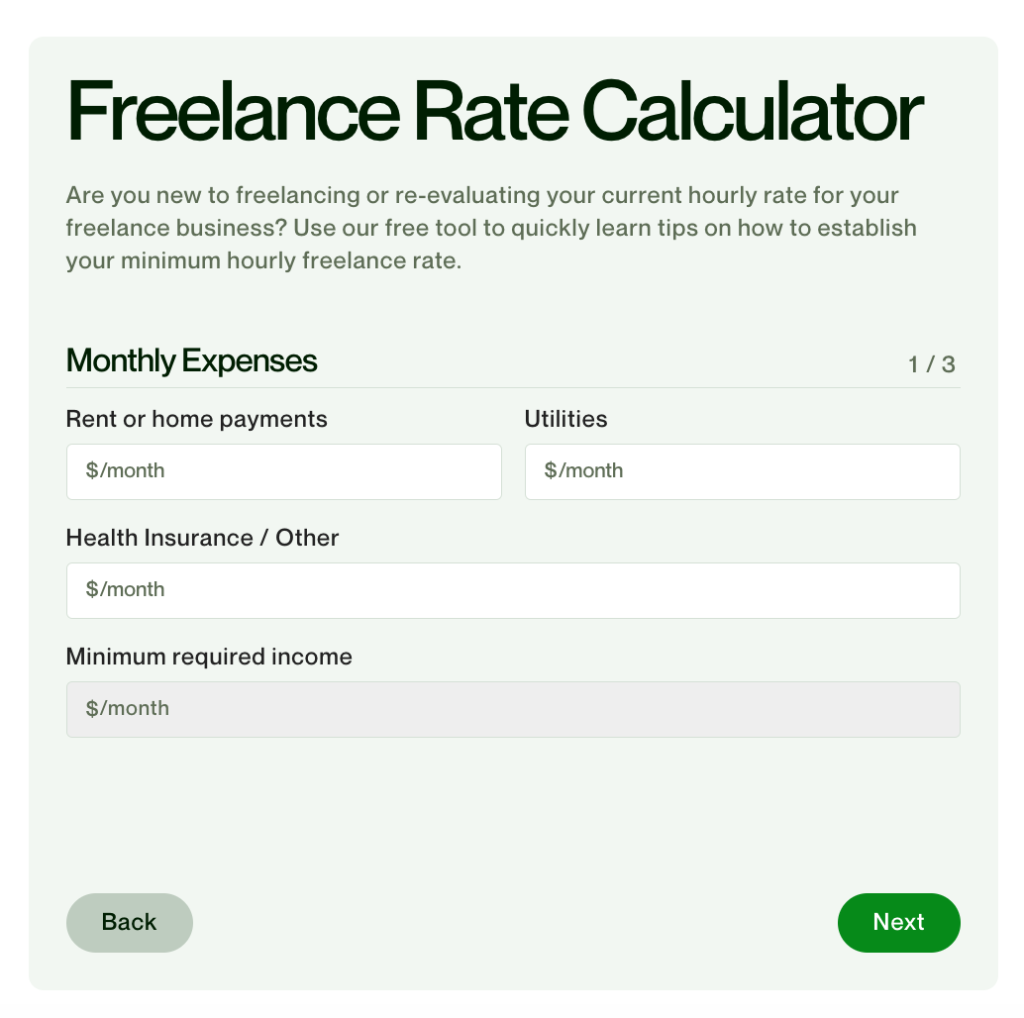Focus the Utilities amount field

coord(742,471)
